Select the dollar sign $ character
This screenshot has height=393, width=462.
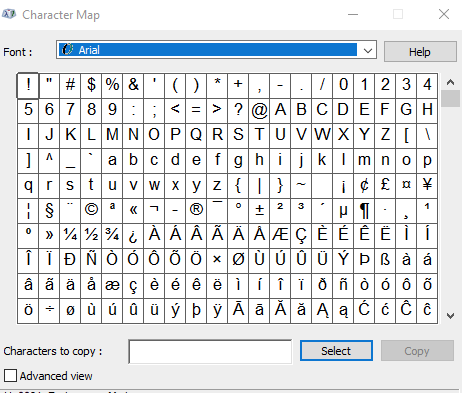point(91,86)
